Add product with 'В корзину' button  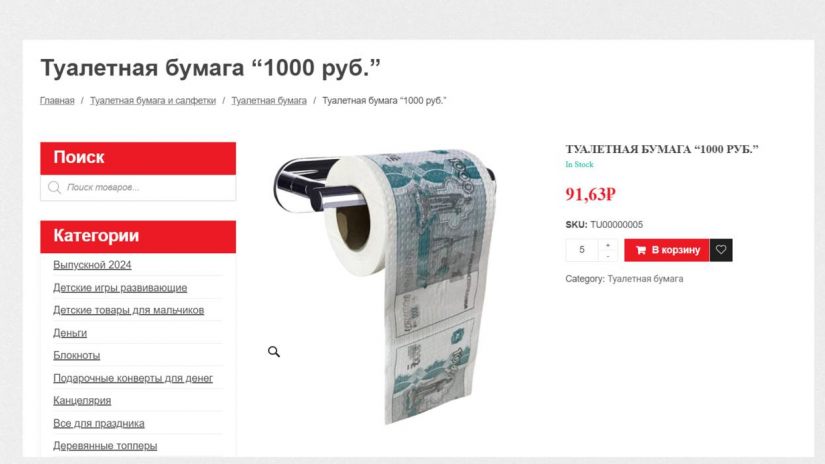coord(667,250)
